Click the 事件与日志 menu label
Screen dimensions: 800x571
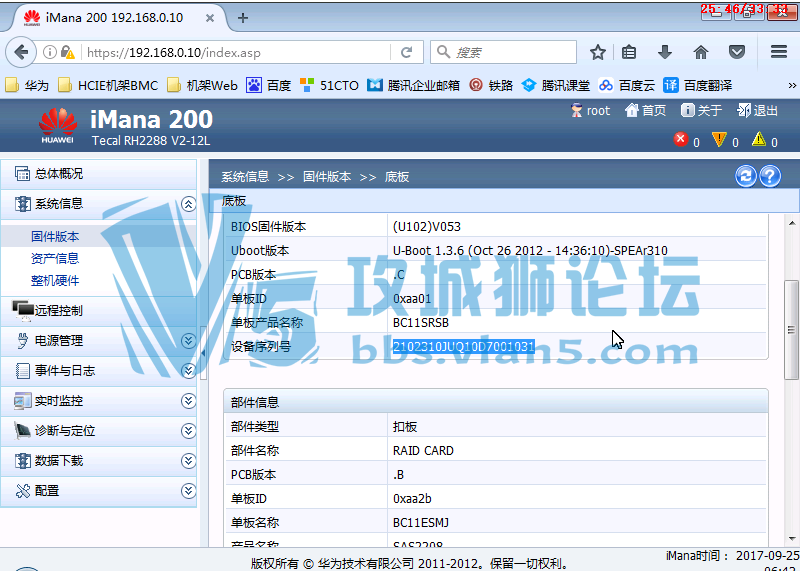65,371
